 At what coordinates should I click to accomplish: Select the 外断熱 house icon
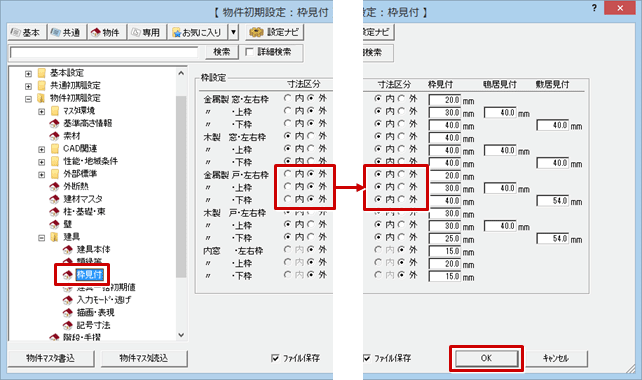coord(54,186)
